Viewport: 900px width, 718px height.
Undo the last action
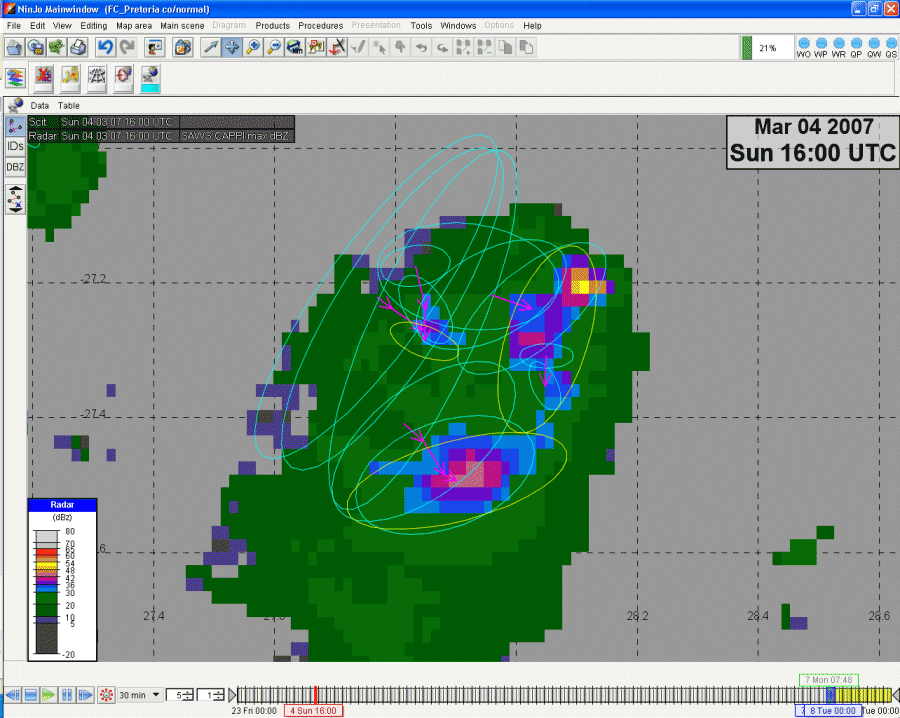(x=105, y=48)
